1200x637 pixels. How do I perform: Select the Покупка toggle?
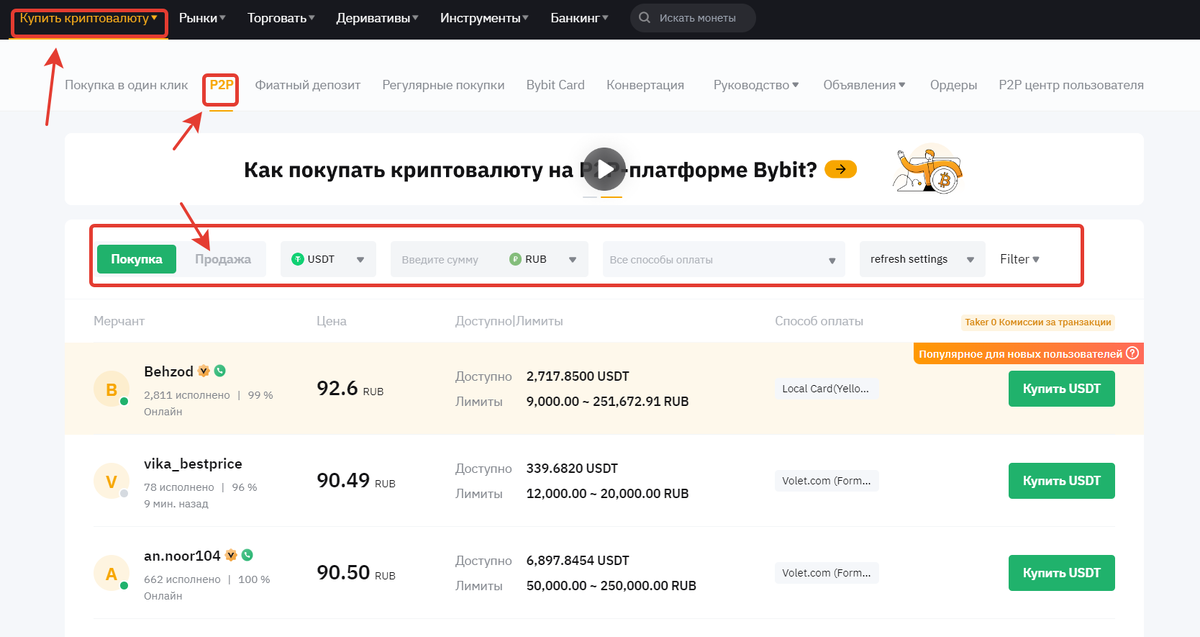[137, 259]
